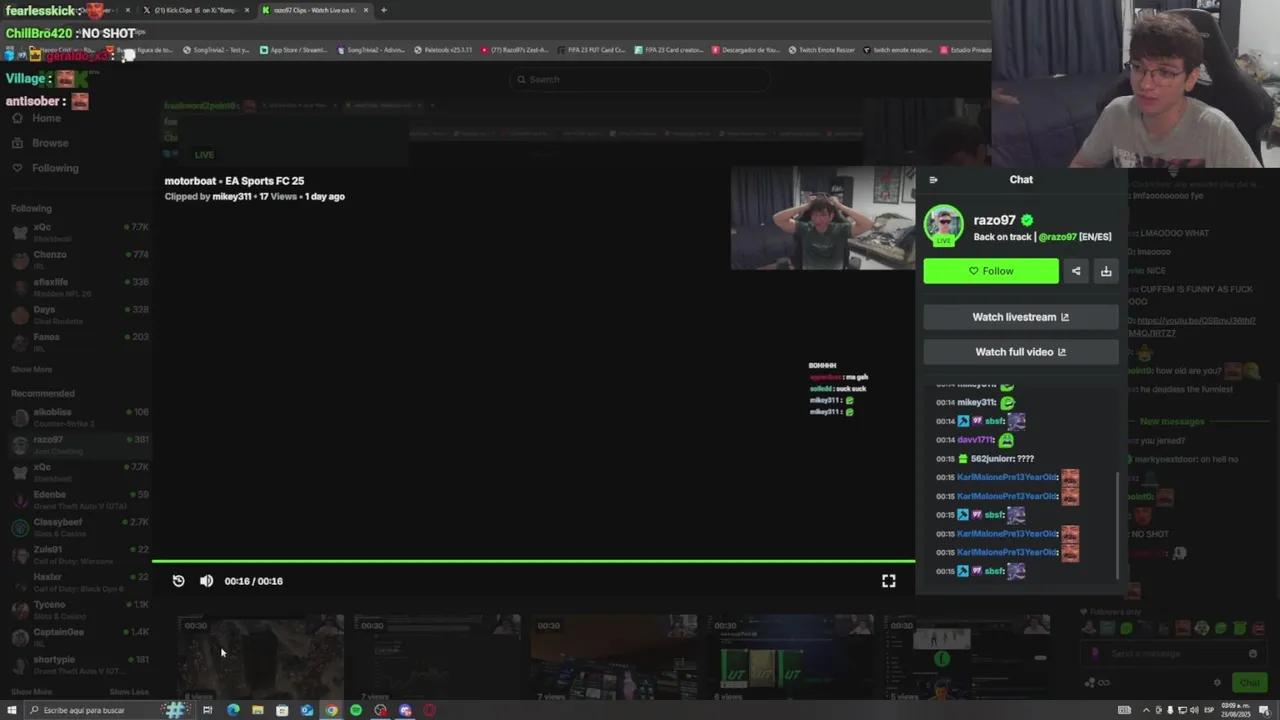The image size is (1280, 720).
Task: Seek on the green clip progress bar
Action: pyautogui.click(x=533, y=562)
